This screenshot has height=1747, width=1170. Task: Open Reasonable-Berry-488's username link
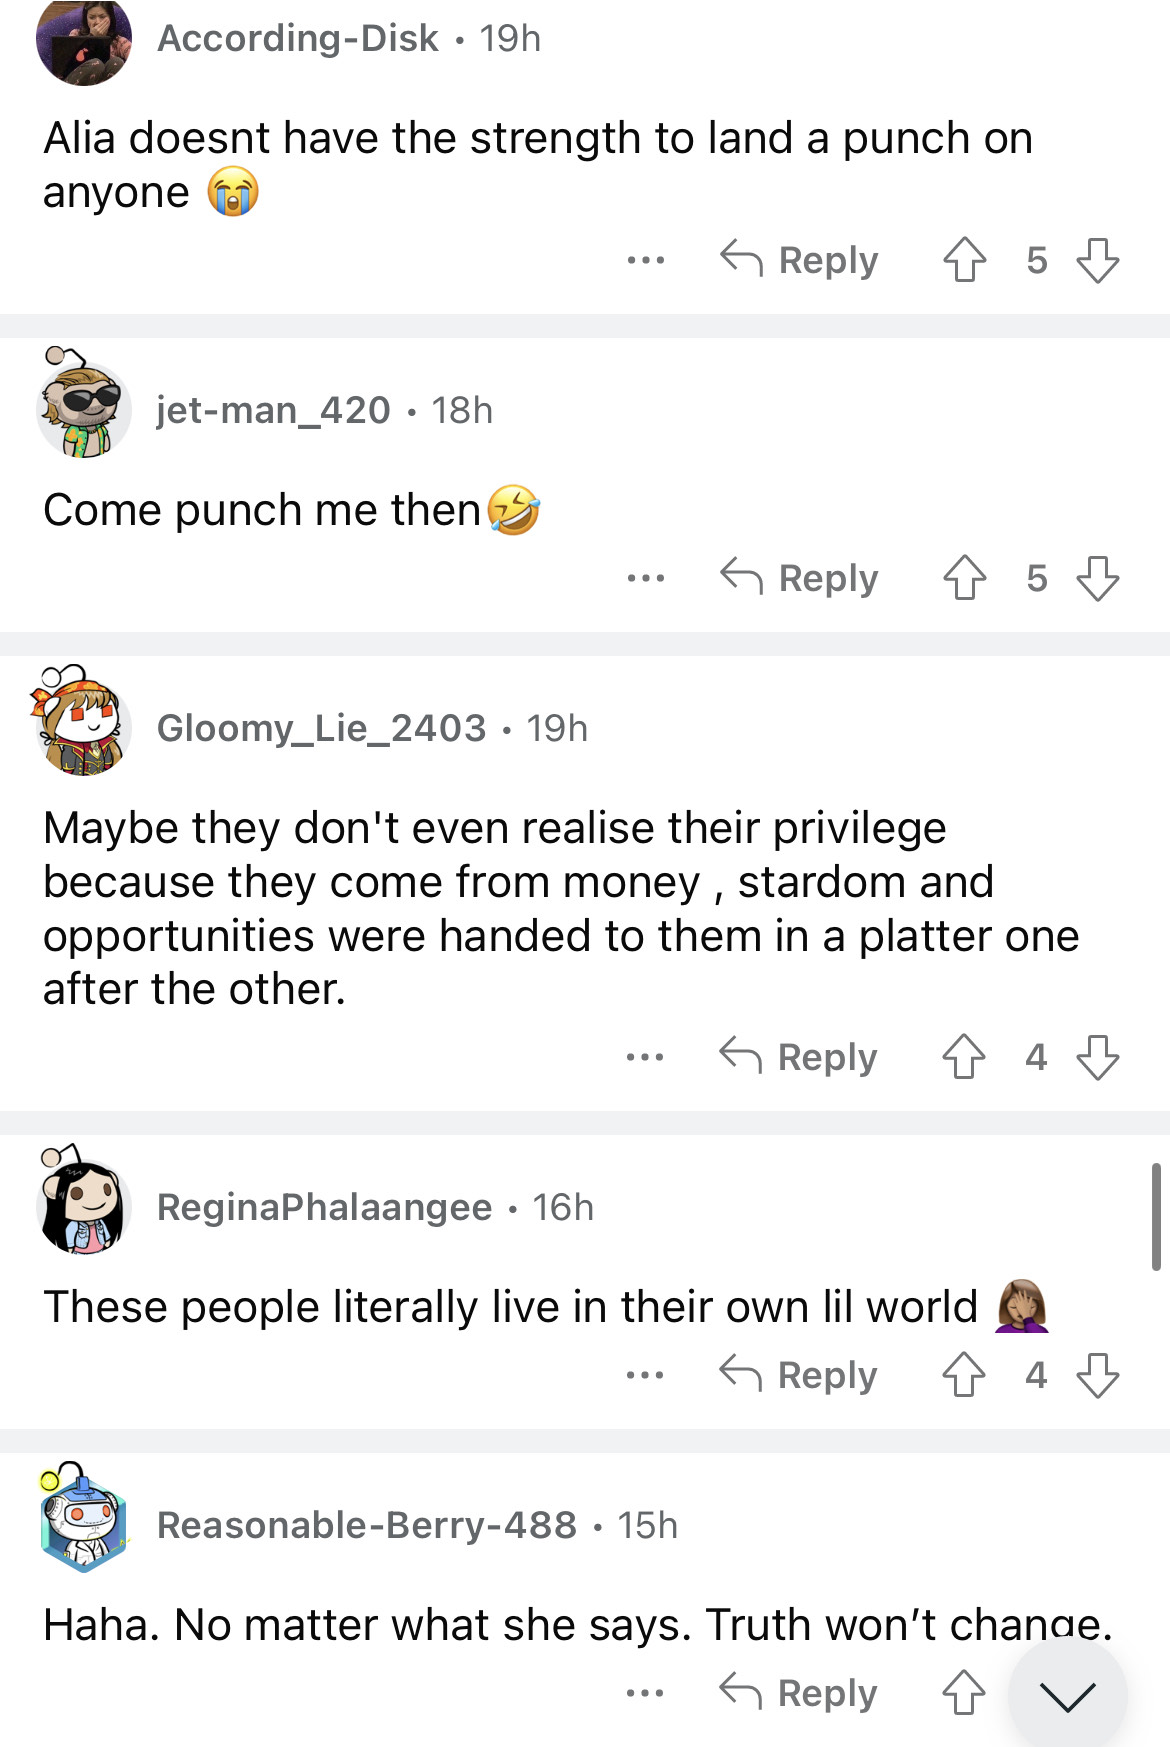(366, 1525)
